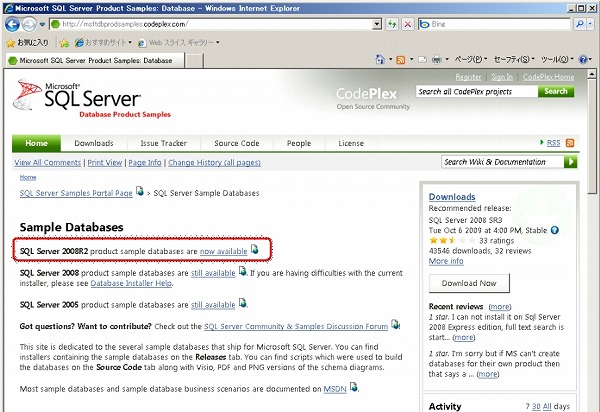Click the Register link

468,77
